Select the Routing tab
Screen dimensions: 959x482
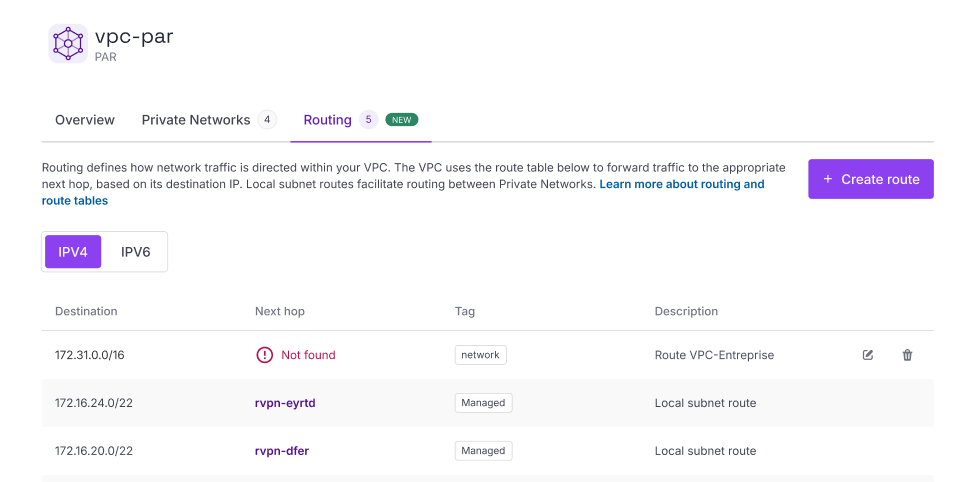328,120
